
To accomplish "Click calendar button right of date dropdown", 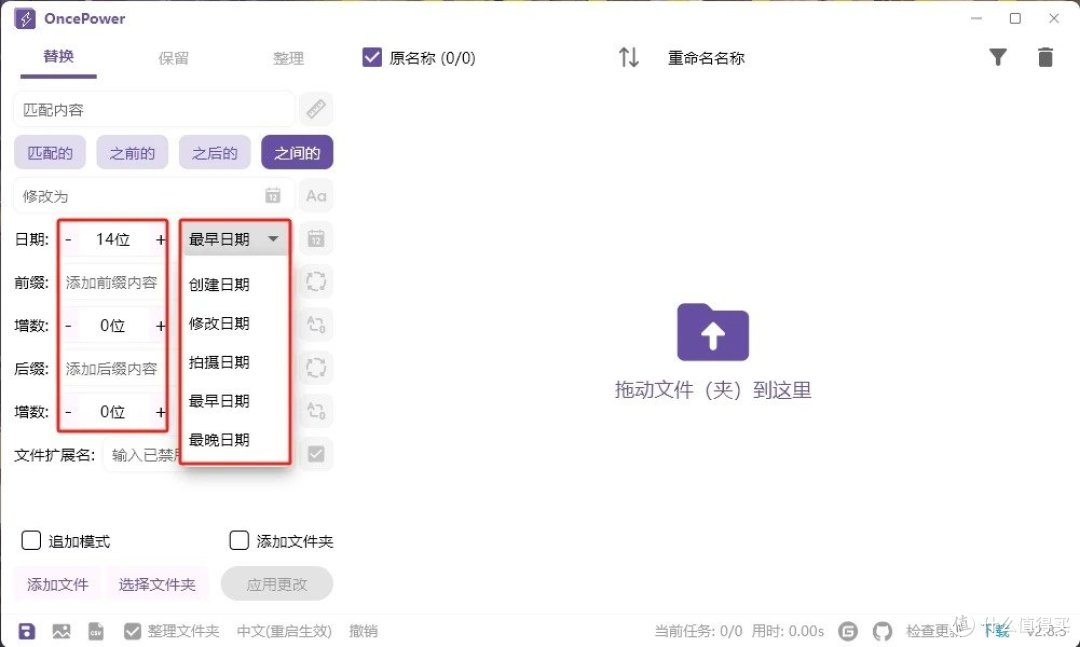I will coord(315,239).
